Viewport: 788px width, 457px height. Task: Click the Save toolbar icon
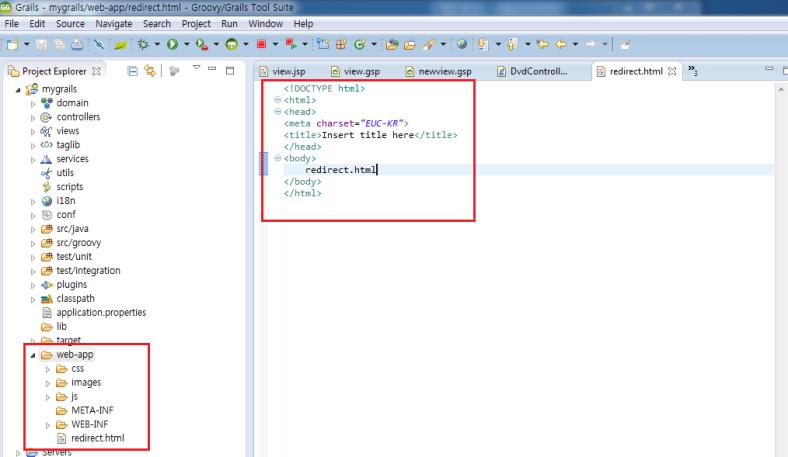click(42, 45)
